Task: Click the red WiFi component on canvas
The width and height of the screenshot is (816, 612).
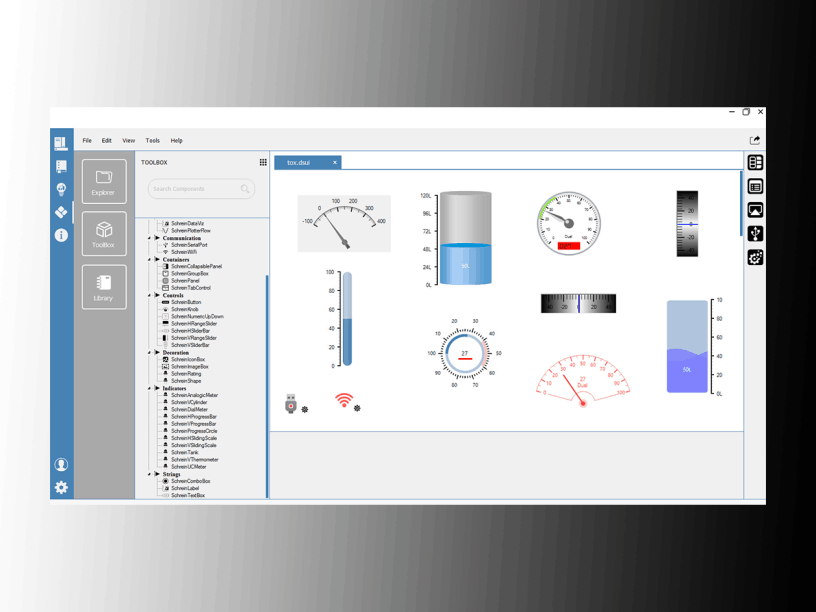Action: (x=344, y=401)
